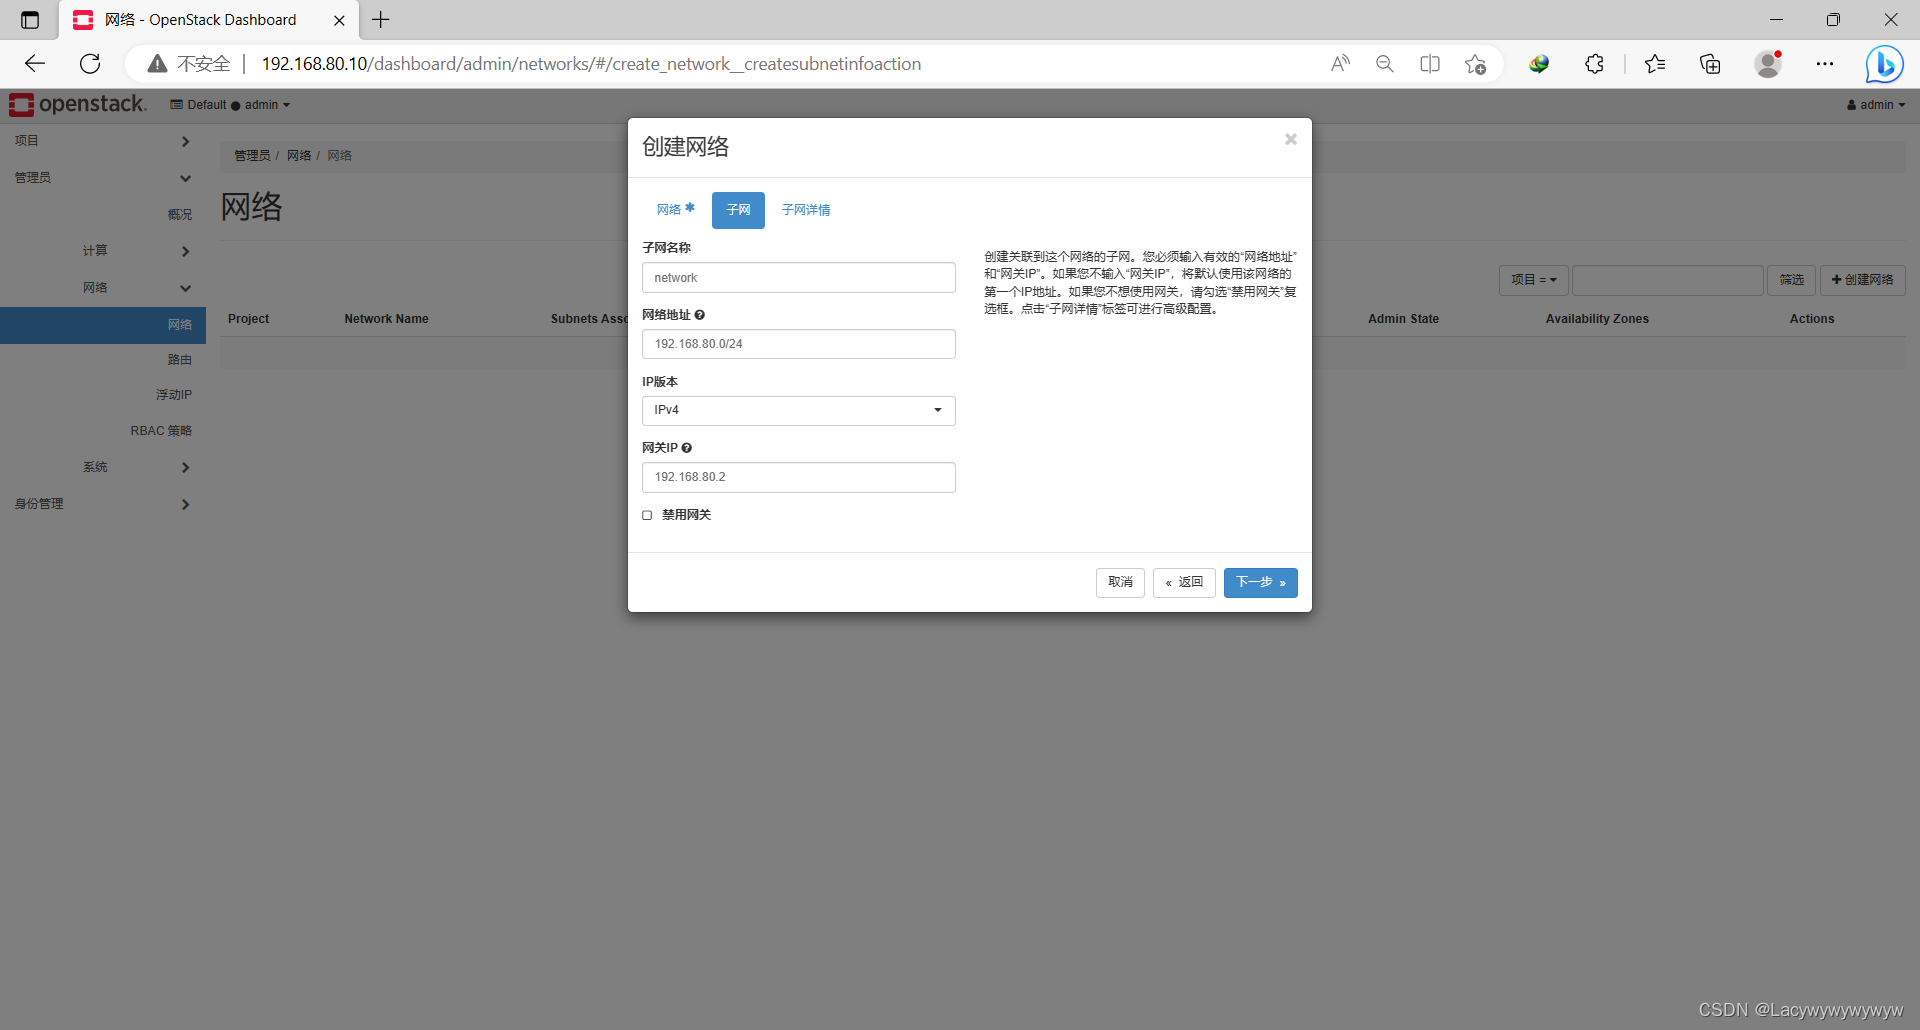Switch to the 子网详情 tab
This screenshot has height=1030, width=1920.
pyautogui.click(x=806, y=210)
